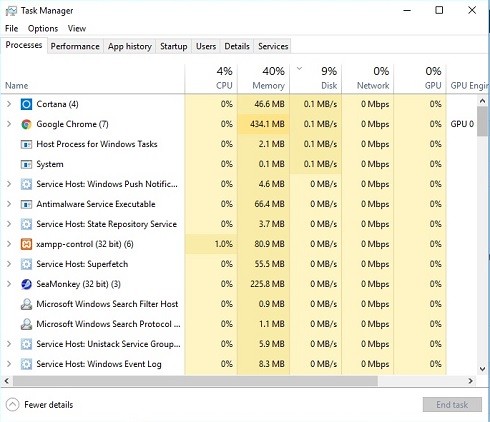The image size is (490, 422).
Task: Select the Antimalware 66.4 MB memory cell
Action: [263, 204]
